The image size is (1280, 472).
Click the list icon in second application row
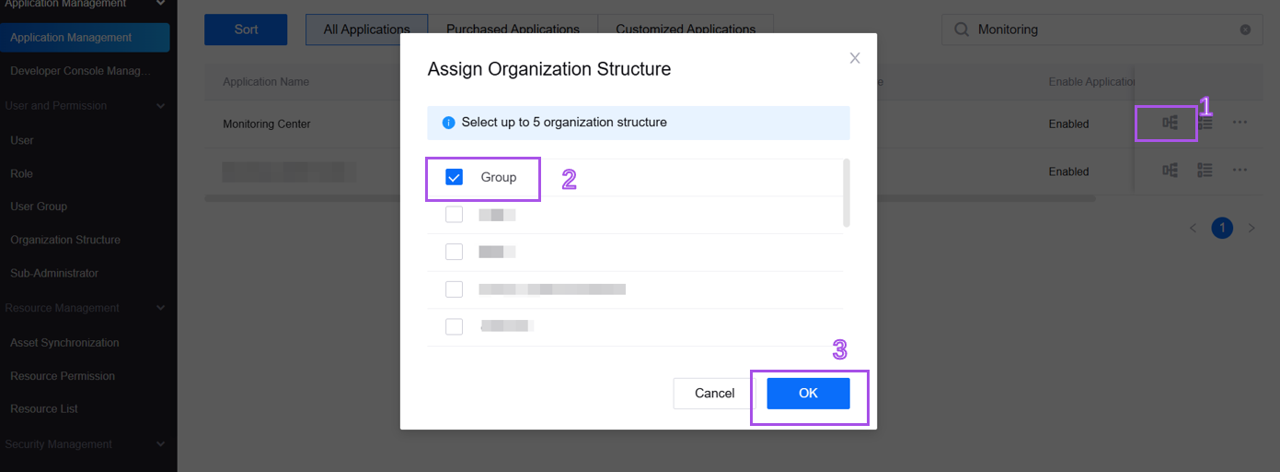click(x=1205, y=171)
